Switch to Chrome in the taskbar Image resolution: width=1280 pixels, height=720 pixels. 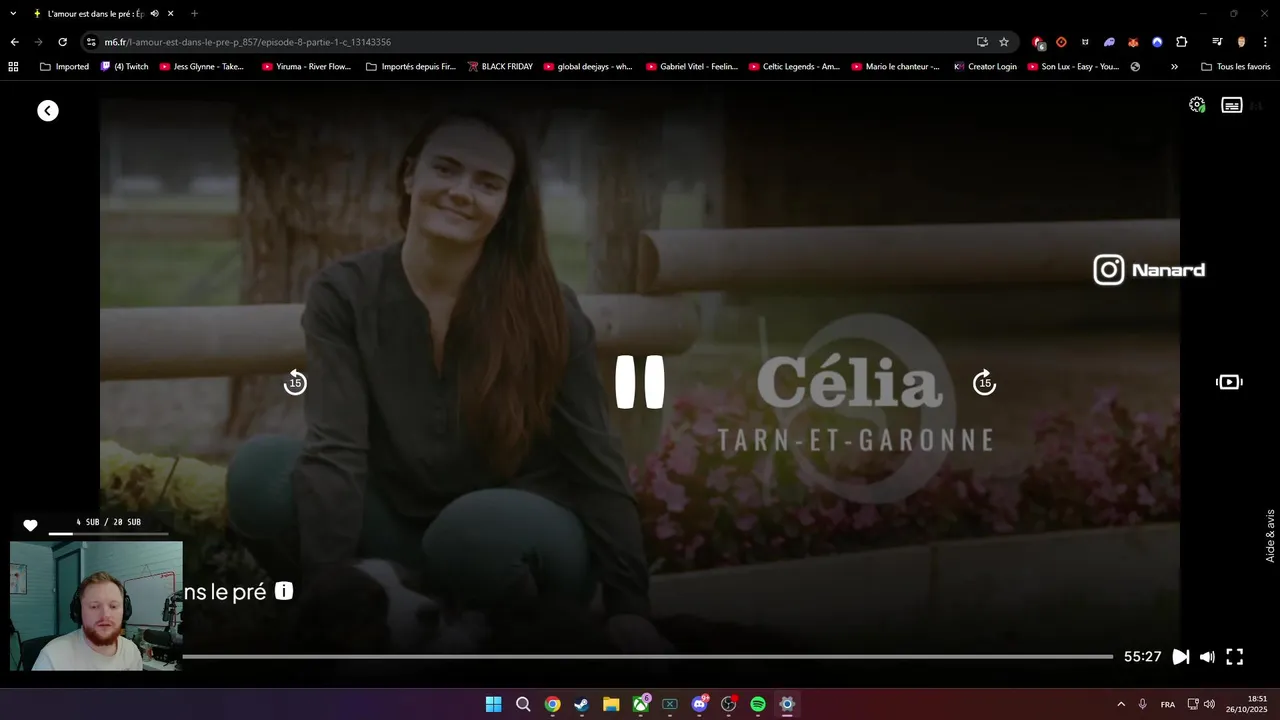pos(552,704)
